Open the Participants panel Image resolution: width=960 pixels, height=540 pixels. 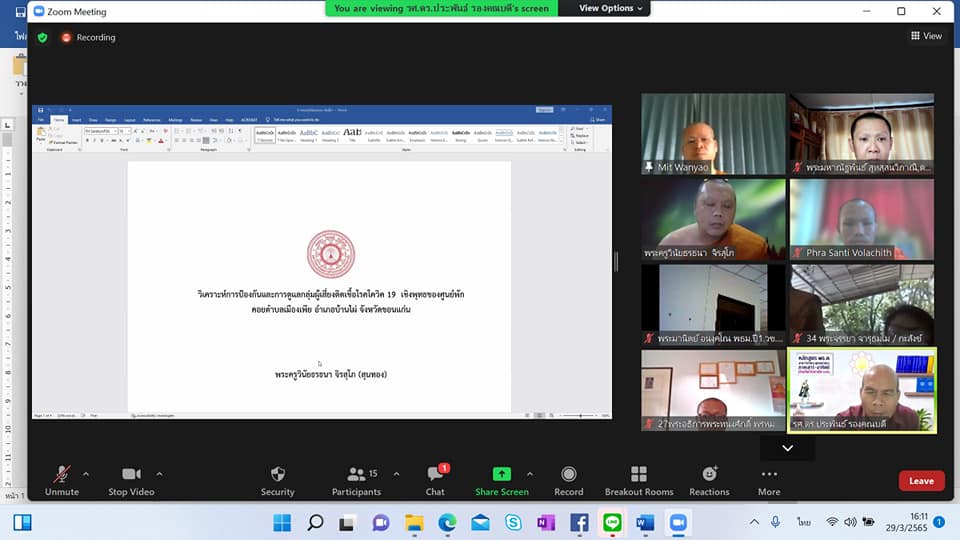pyautogui.click(x=356, y=481)
